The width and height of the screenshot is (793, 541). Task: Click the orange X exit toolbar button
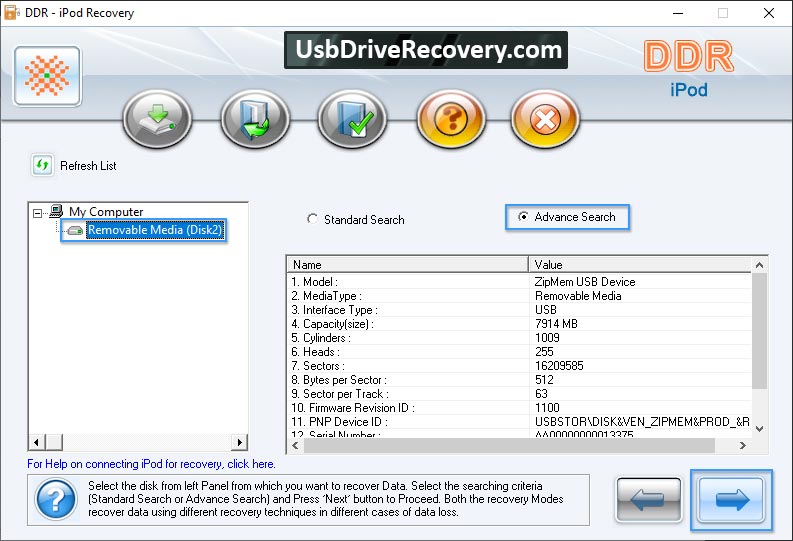point(545,119)
